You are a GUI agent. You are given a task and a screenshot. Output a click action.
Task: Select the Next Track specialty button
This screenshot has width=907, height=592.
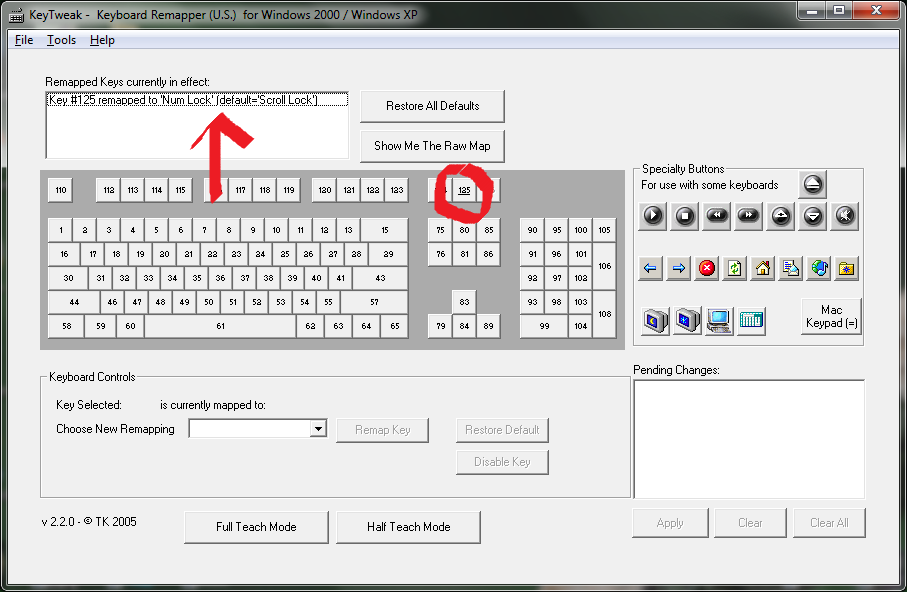click(x=749, y=214)
